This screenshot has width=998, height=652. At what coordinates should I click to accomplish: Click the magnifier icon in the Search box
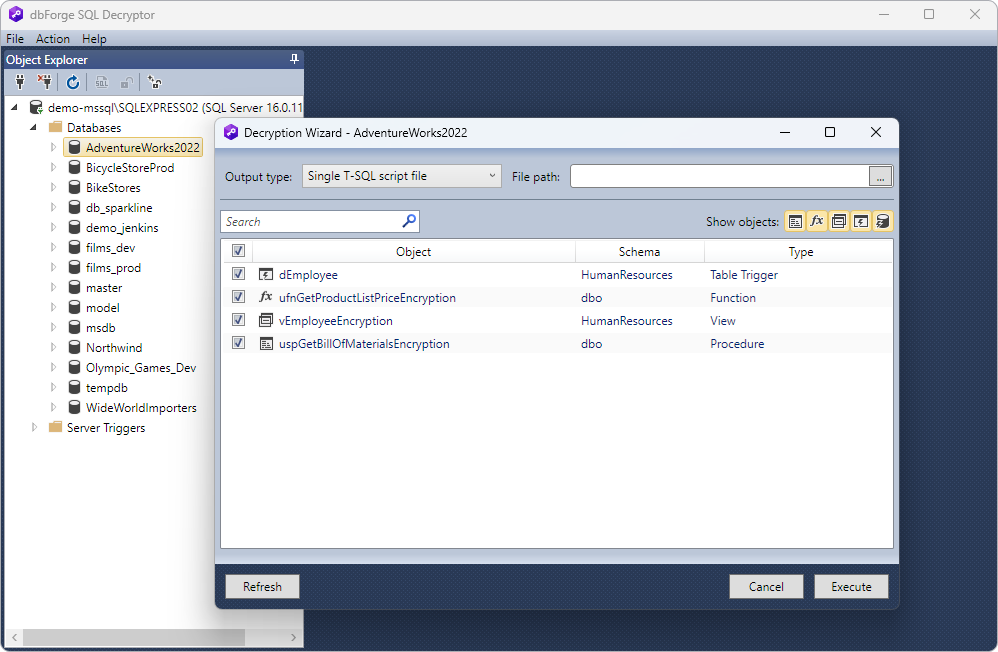409,221
